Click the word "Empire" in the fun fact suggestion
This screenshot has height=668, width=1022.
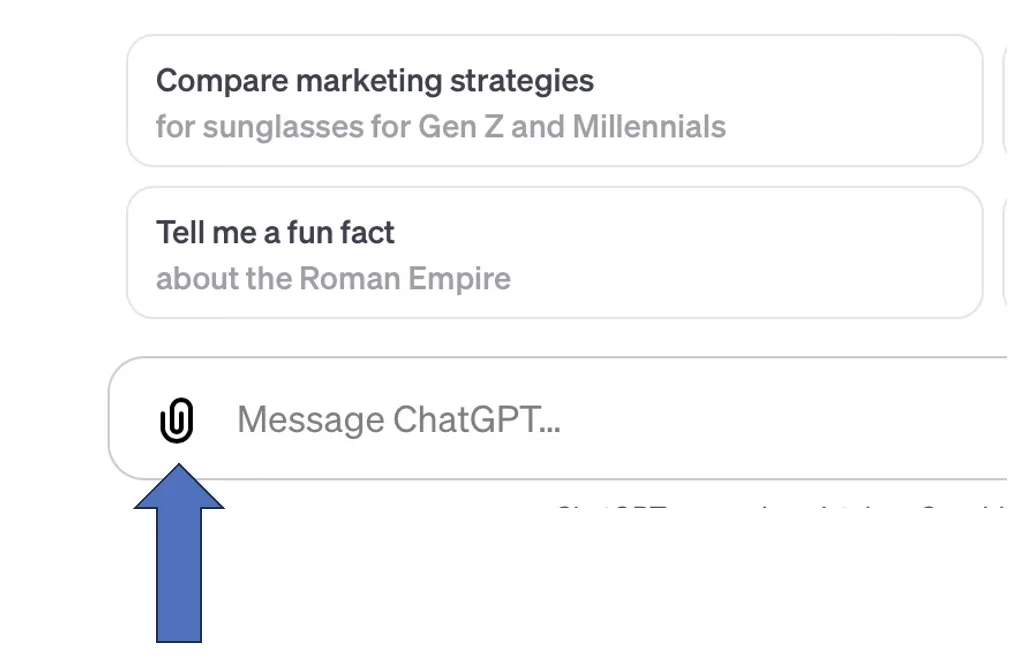[x=461, y=278]
